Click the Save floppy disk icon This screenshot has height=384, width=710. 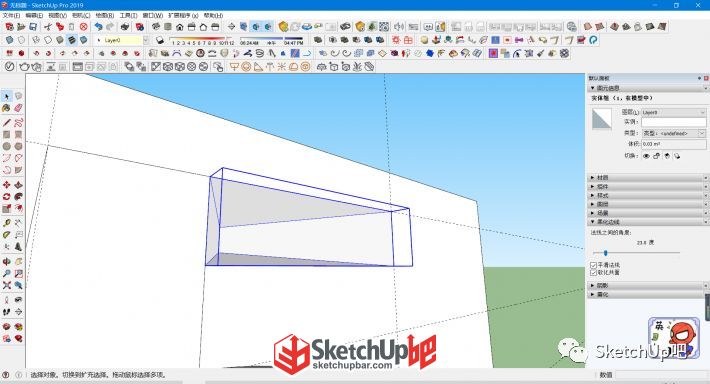pyautogui.click(x=33, y=27)
